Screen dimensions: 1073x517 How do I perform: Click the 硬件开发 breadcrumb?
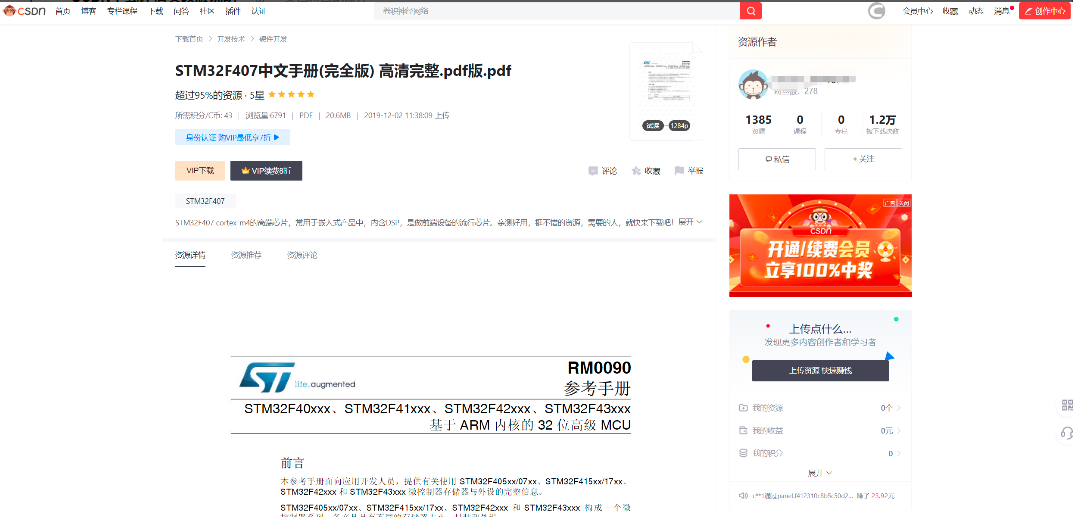coord(272,39)
